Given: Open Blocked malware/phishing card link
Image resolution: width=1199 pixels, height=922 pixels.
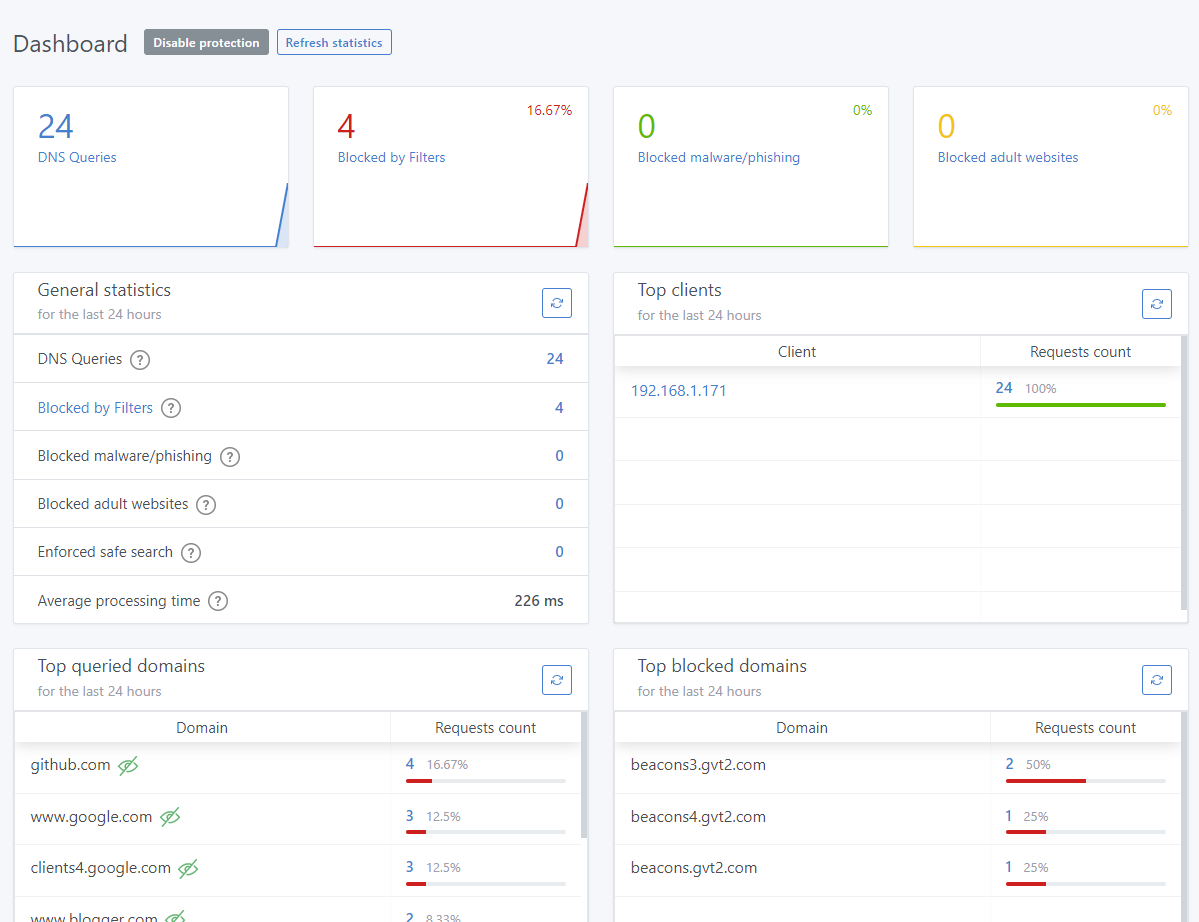Looking at the screenshot, I should click(x=719, y=157).
